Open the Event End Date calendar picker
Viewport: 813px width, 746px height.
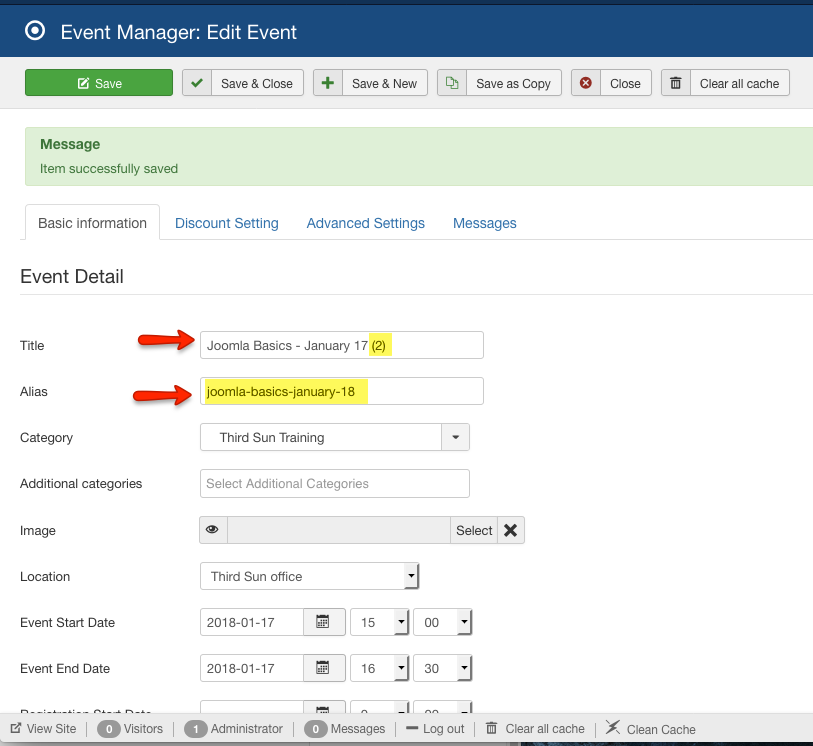[x=323, y=668]
